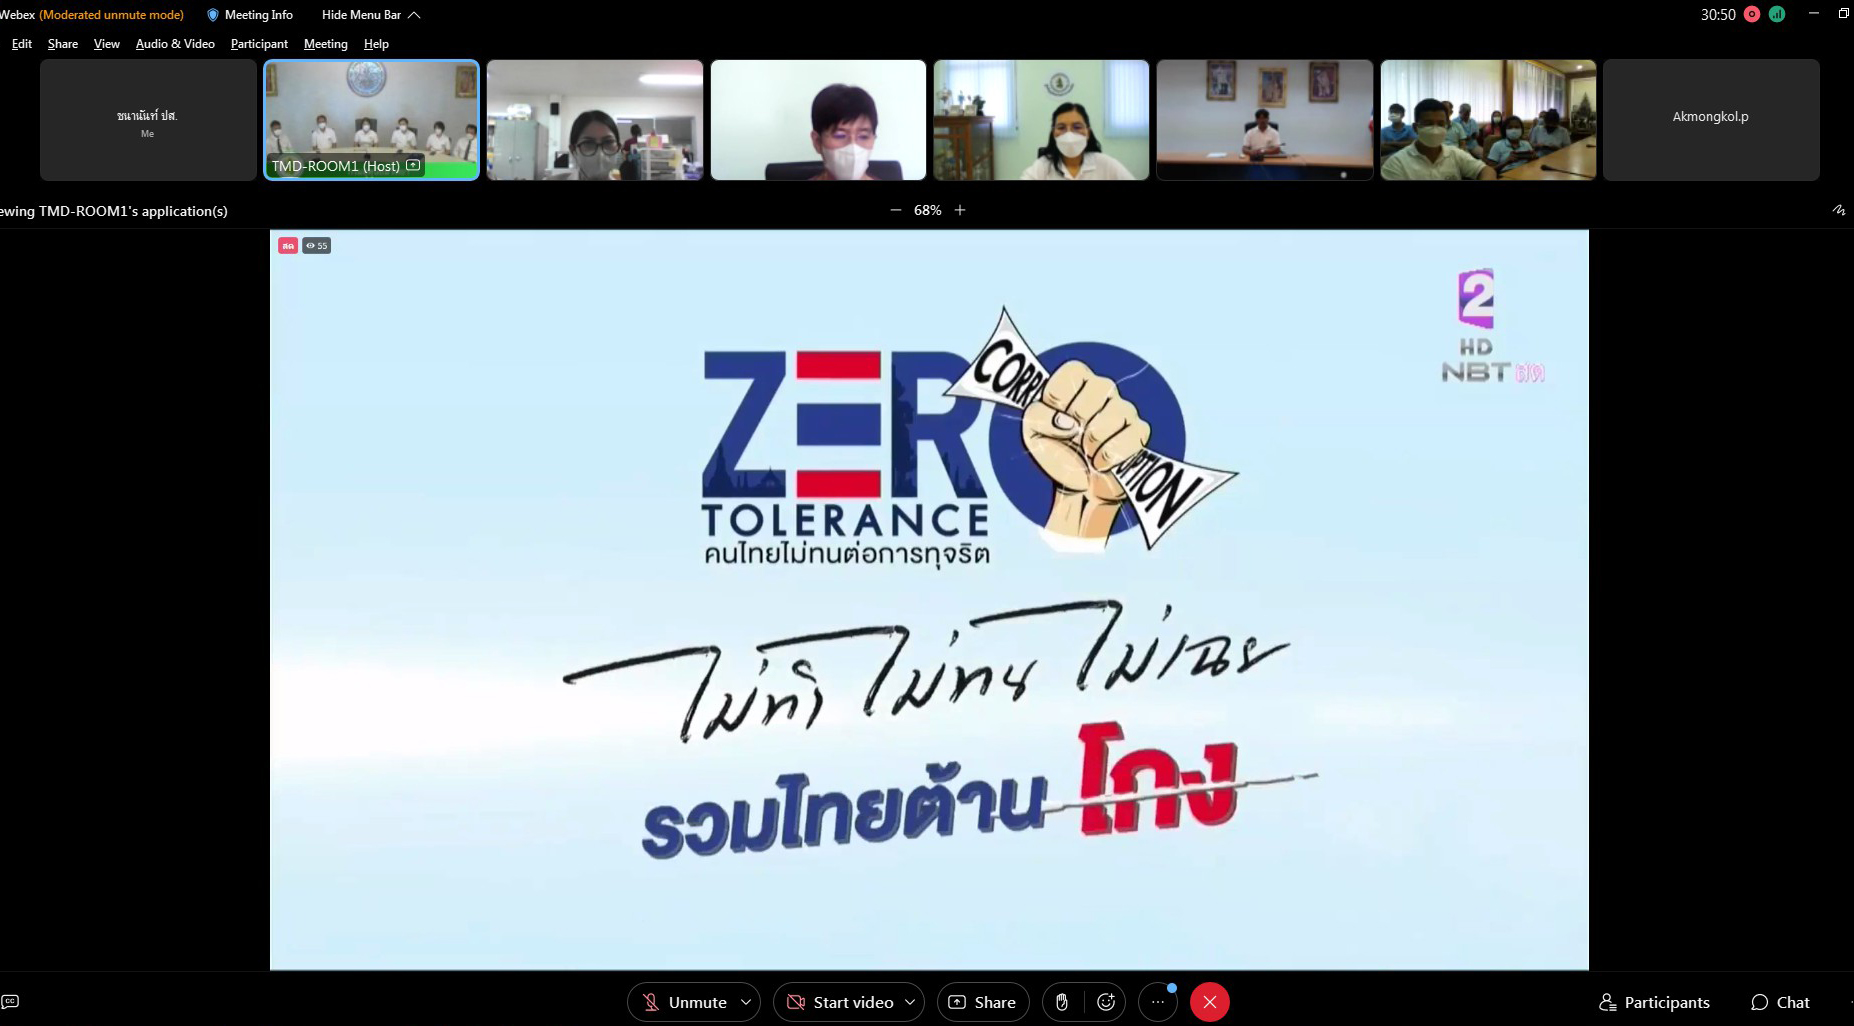Expand the video options arrow beside Start video
Screen dimensions: 1854x1026
click(x=910, y=1002)
